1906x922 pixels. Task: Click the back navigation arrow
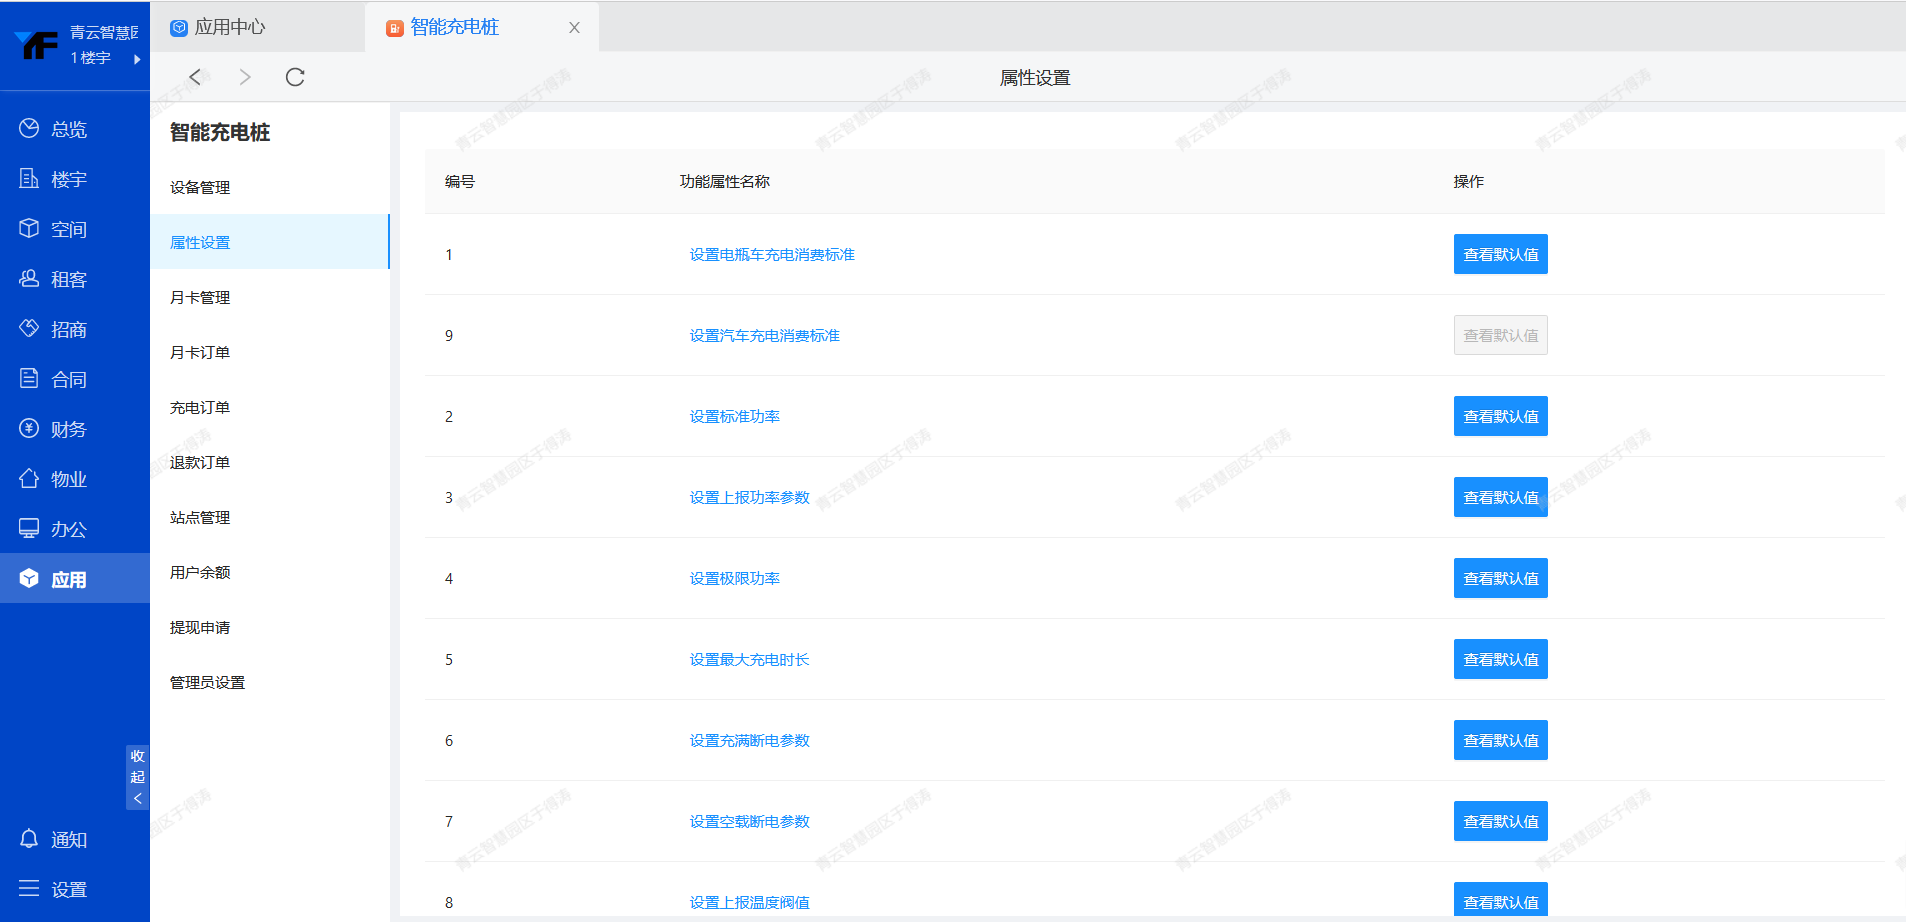coord(195,77)
